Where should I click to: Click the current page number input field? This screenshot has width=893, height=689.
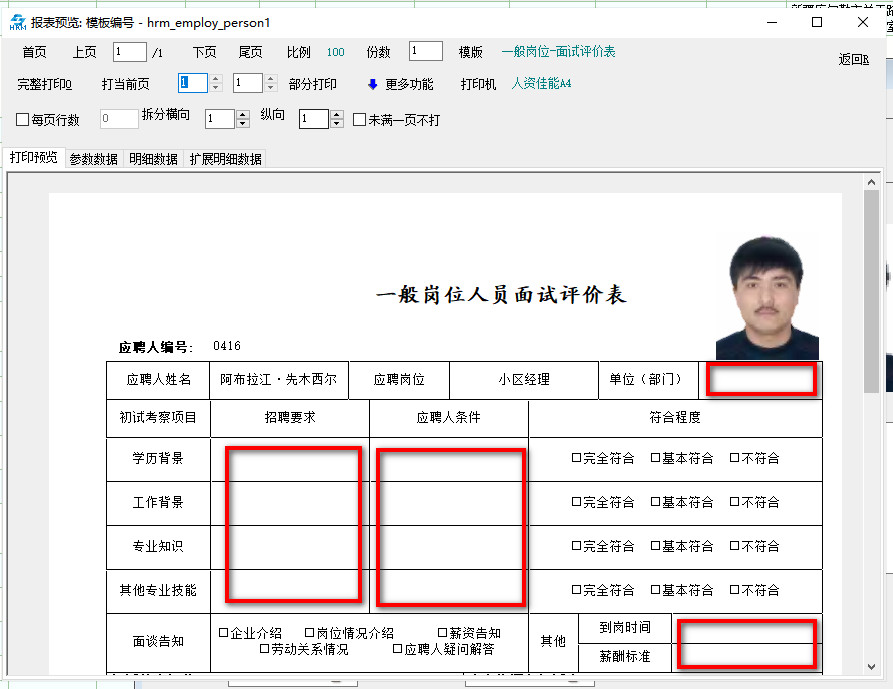point(129,52)
